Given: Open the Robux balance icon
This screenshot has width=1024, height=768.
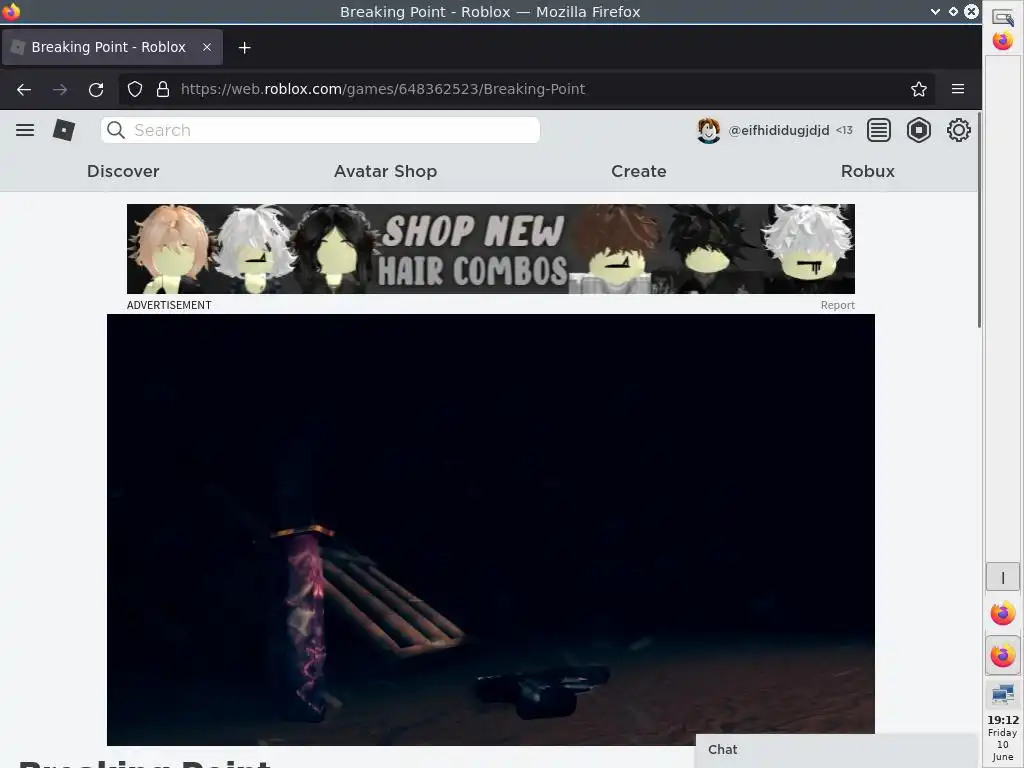Looking at the screenshot, I should [x=918, y=130].
